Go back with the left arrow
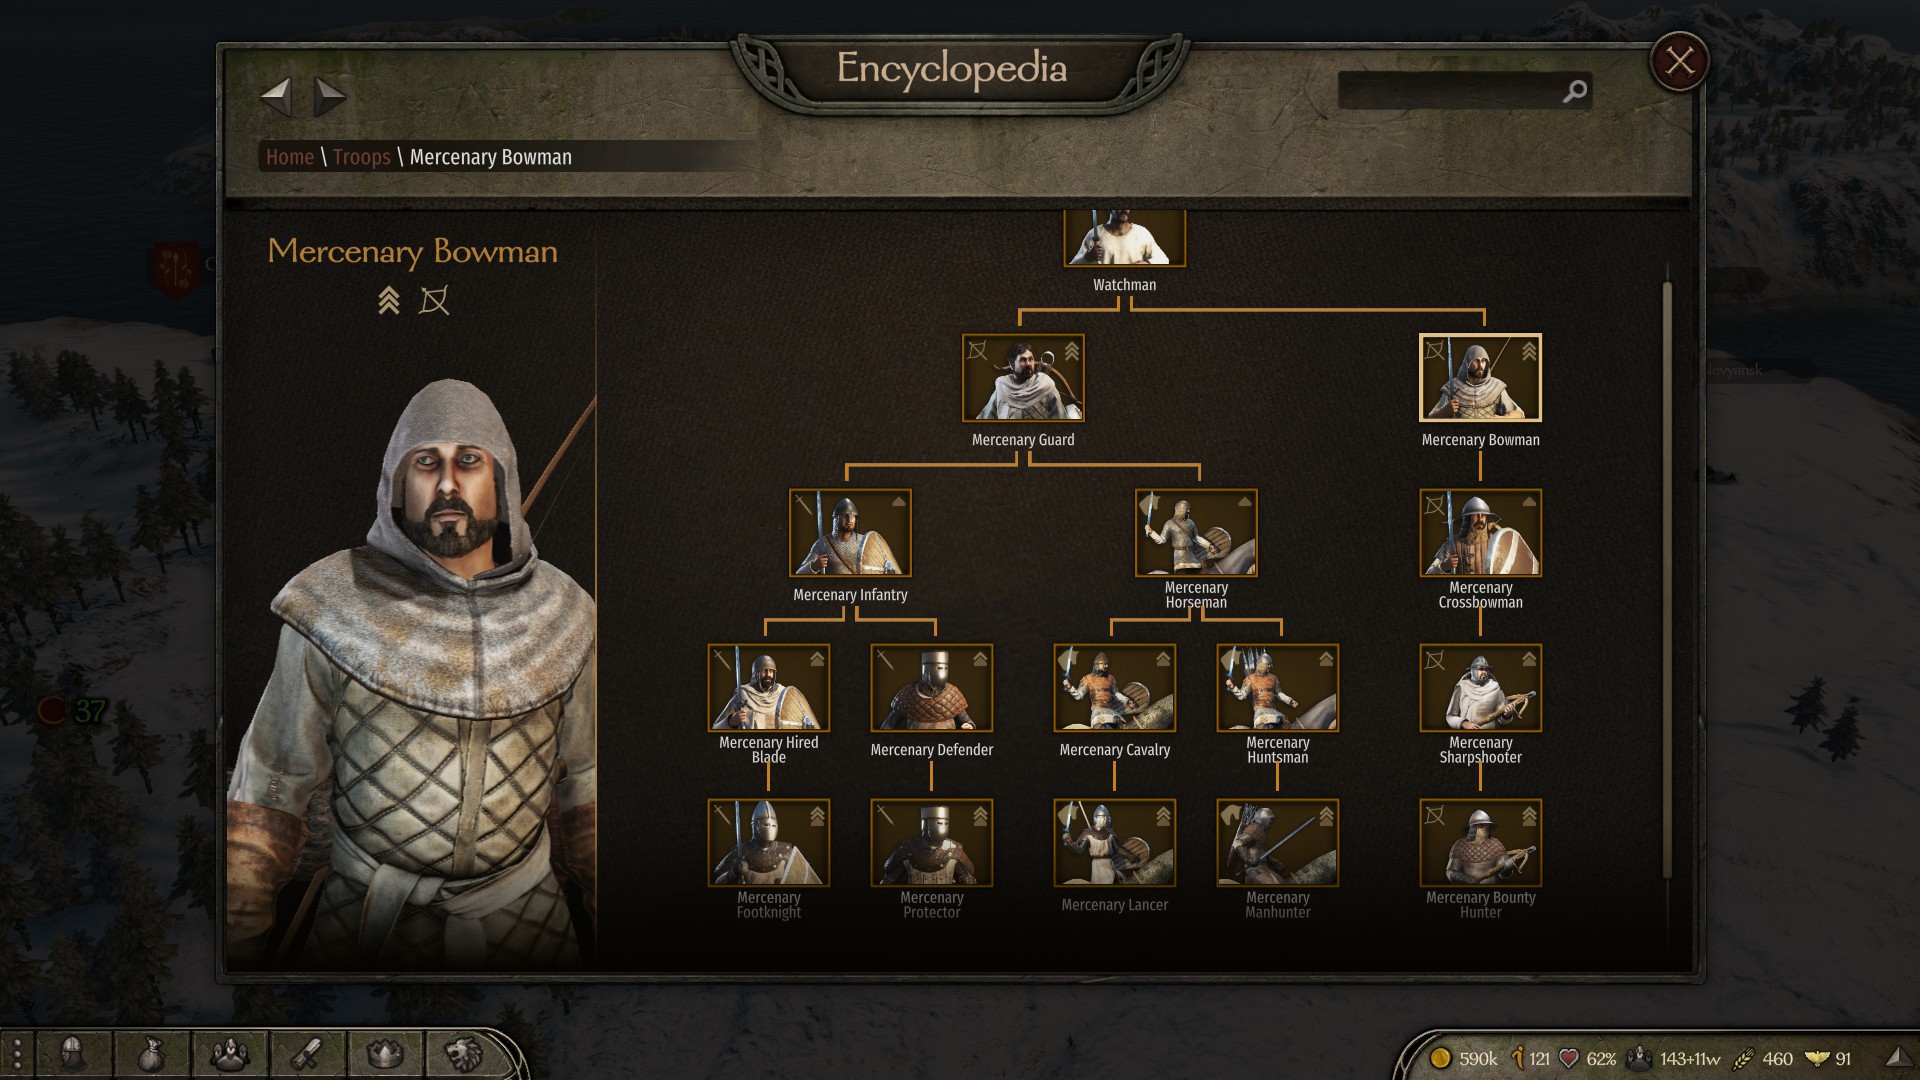Image resolution: width=1920 pixels, height=1080 pixels. (276, 97)
